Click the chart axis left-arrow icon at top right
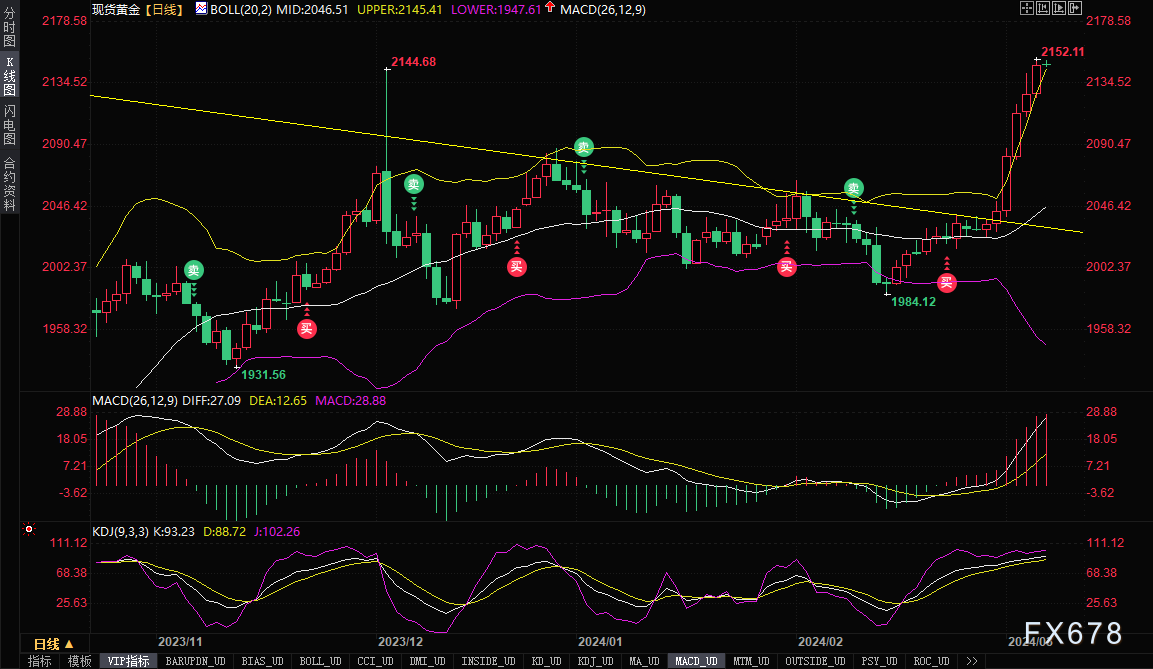Image resolution: width=1153 pixels, height=669 pixels. (x=1043, y=8)
